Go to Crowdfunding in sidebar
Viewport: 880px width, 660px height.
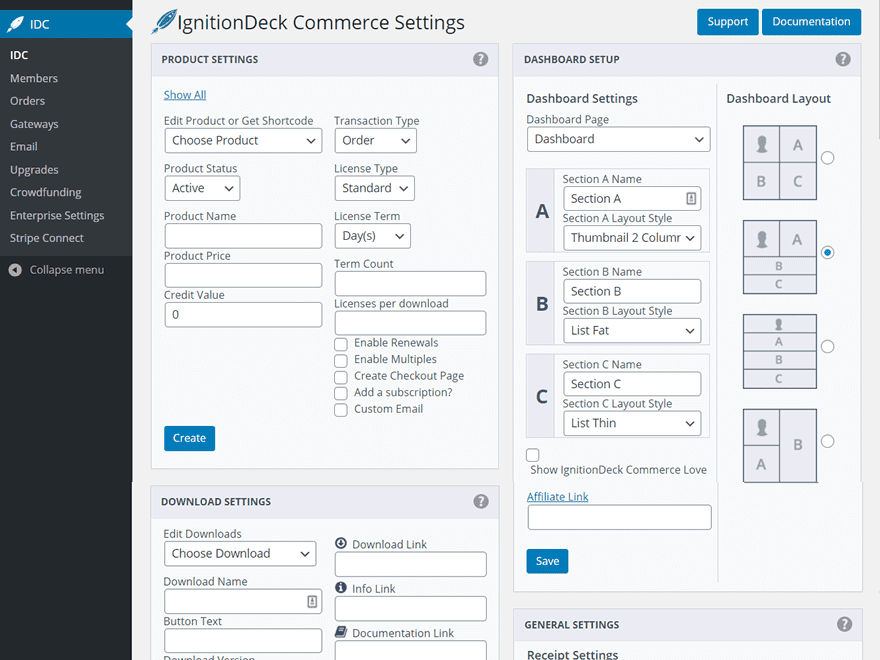pos(45,192)
